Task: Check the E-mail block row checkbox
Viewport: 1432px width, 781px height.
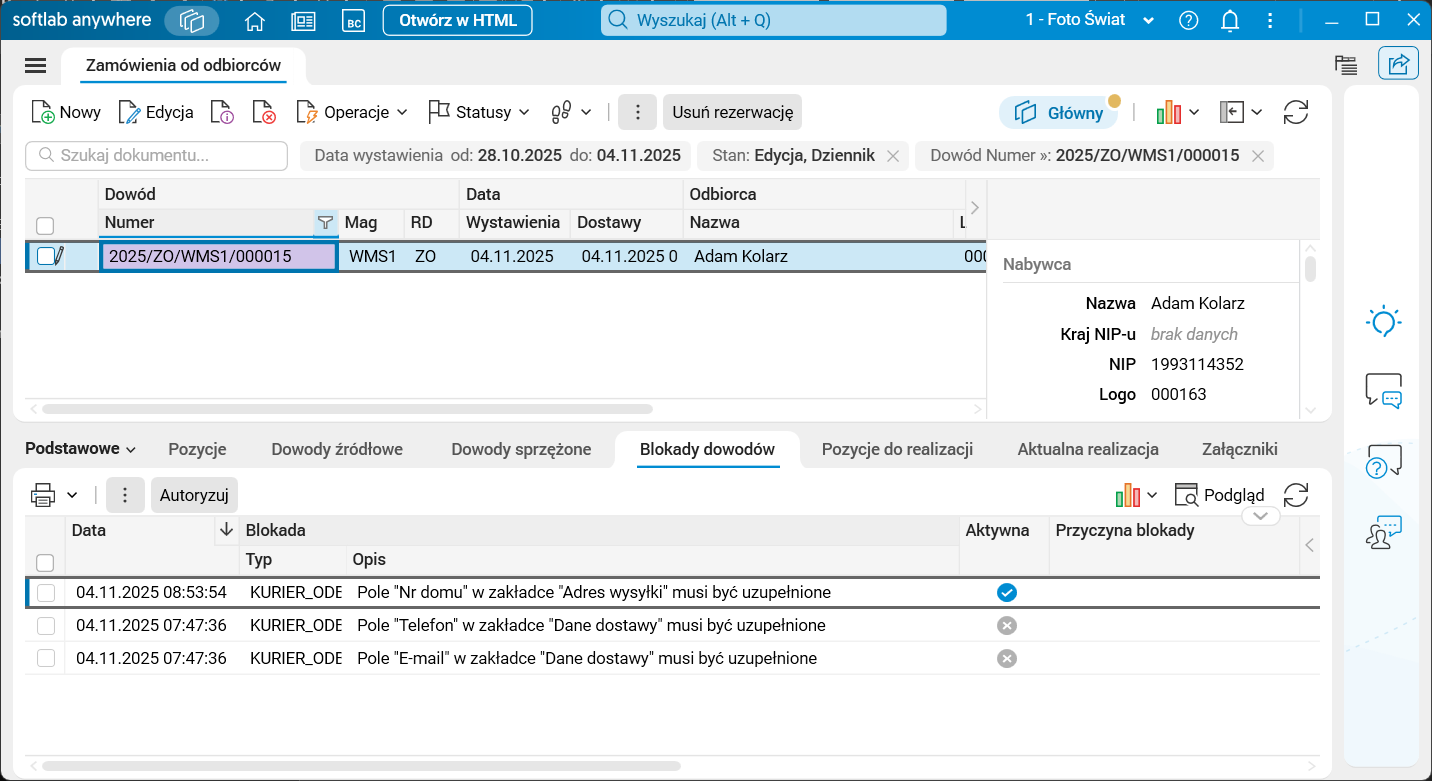Action: (45, 658)
